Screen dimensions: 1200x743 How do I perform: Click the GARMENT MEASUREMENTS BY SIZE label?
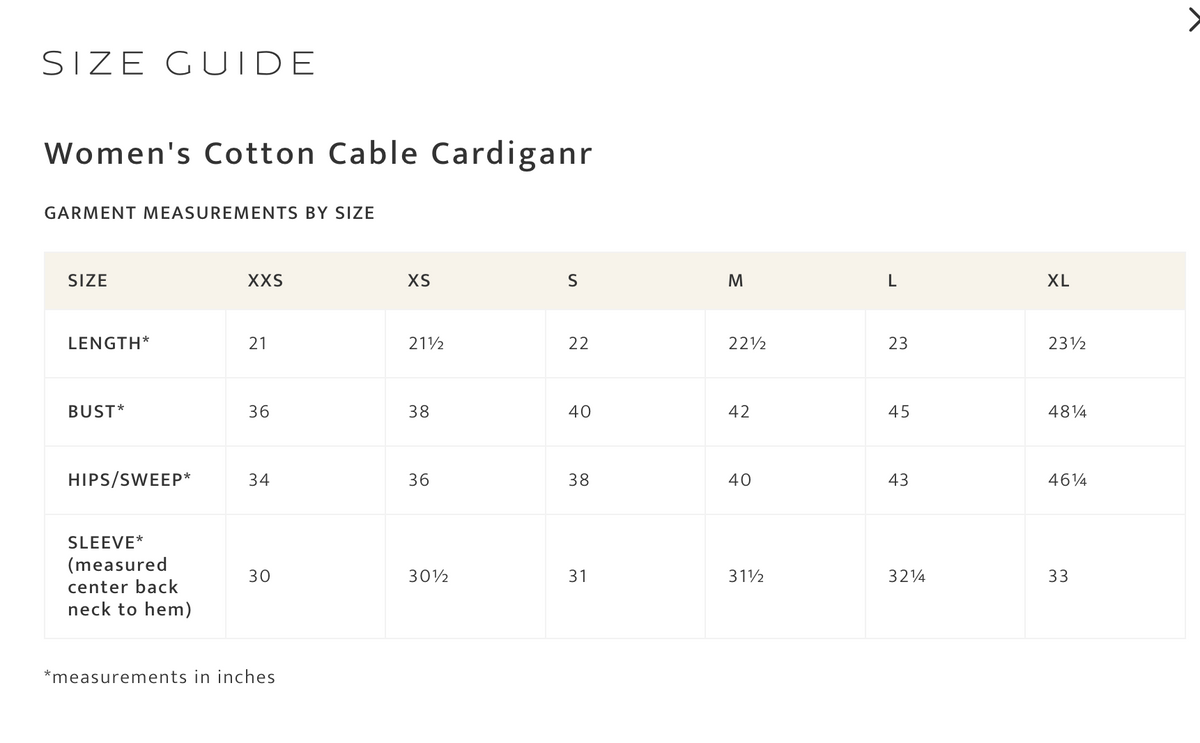click(209, 212)
